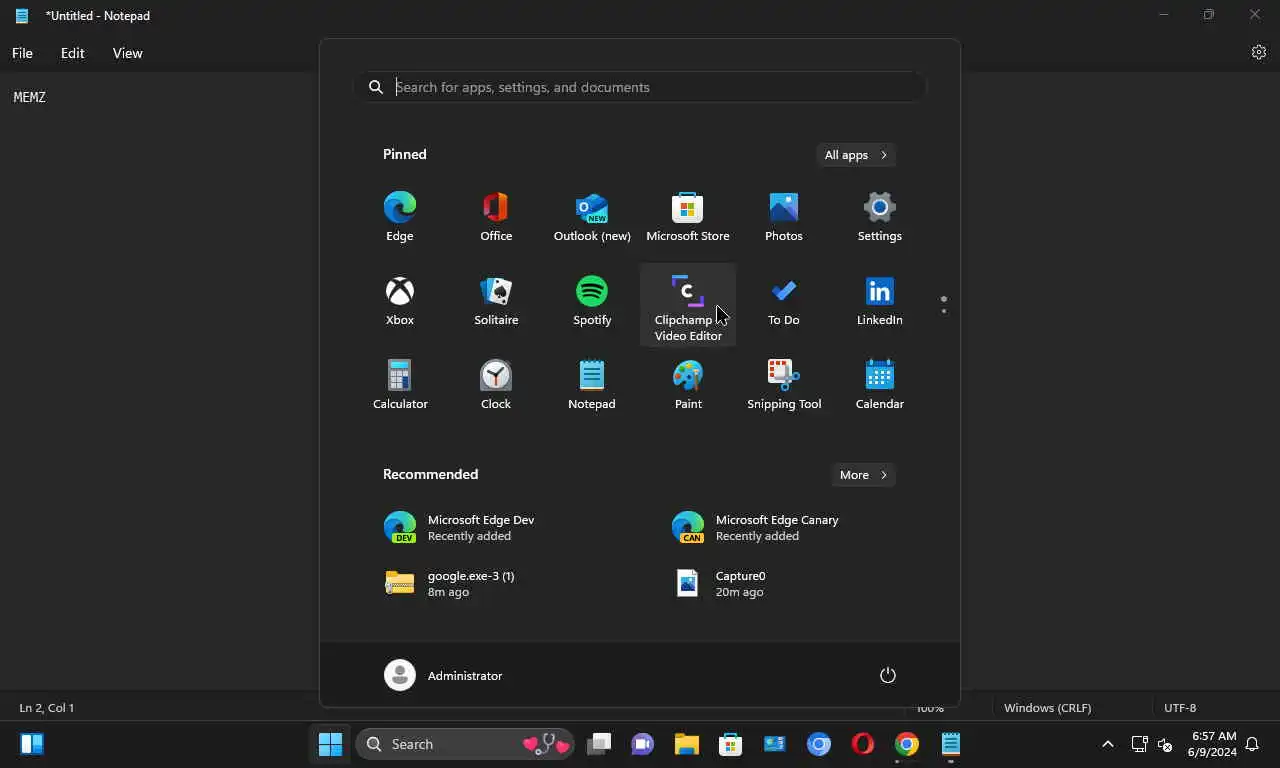Launch the Clock app
Viewport: 1280px width, 768px height.
tap(496, 385)
